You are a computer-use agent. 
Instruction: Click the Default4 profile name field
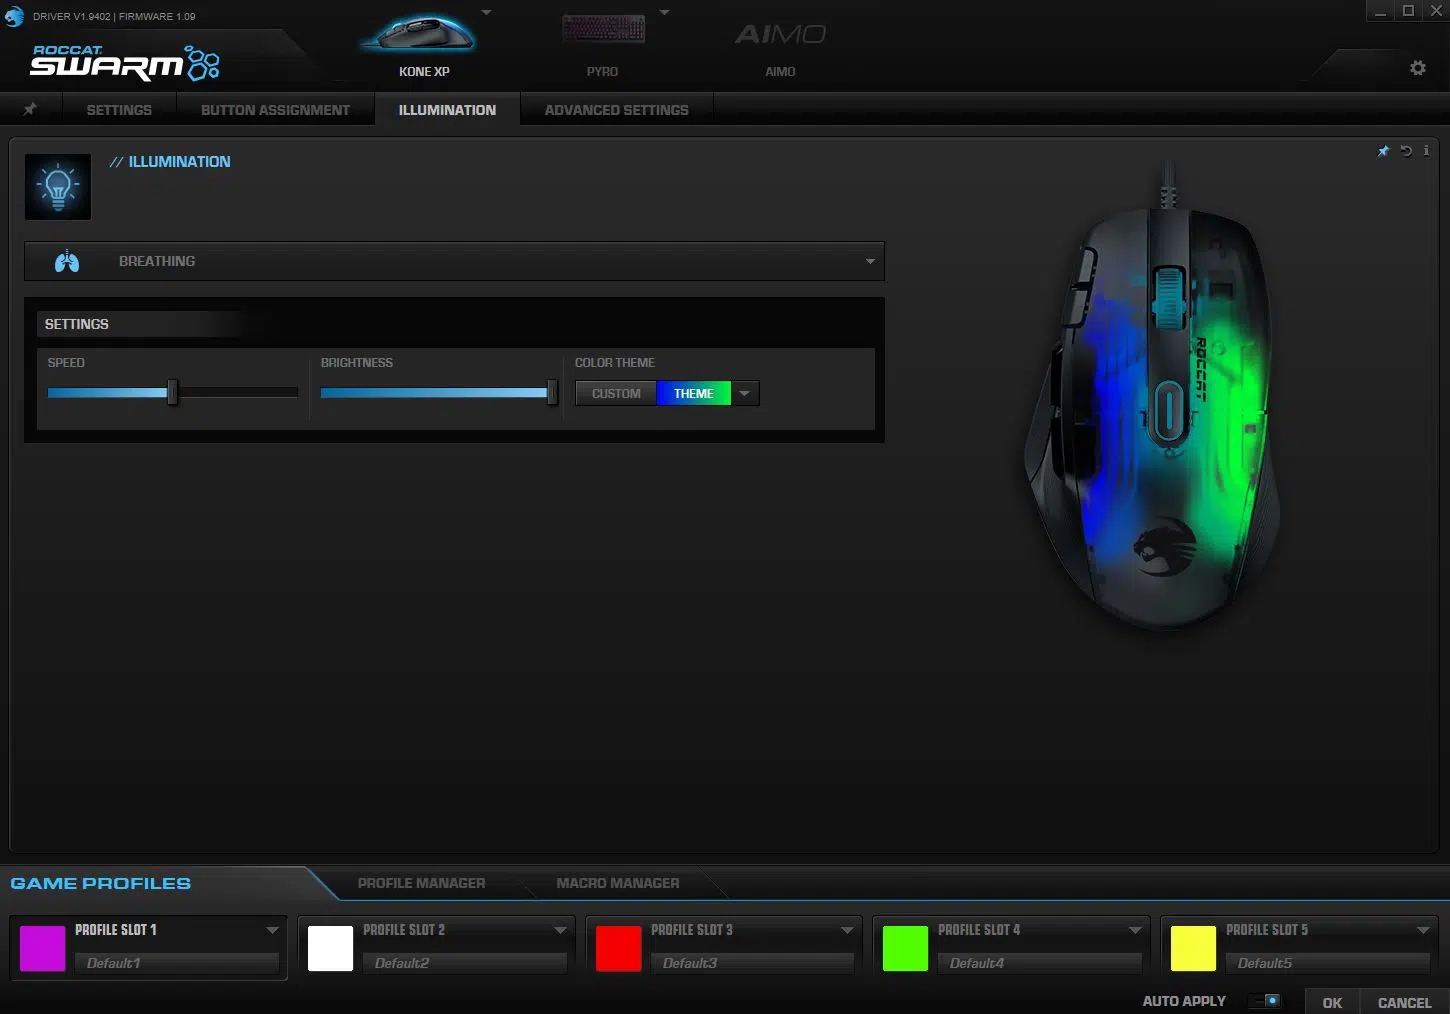pos(1039,963)
